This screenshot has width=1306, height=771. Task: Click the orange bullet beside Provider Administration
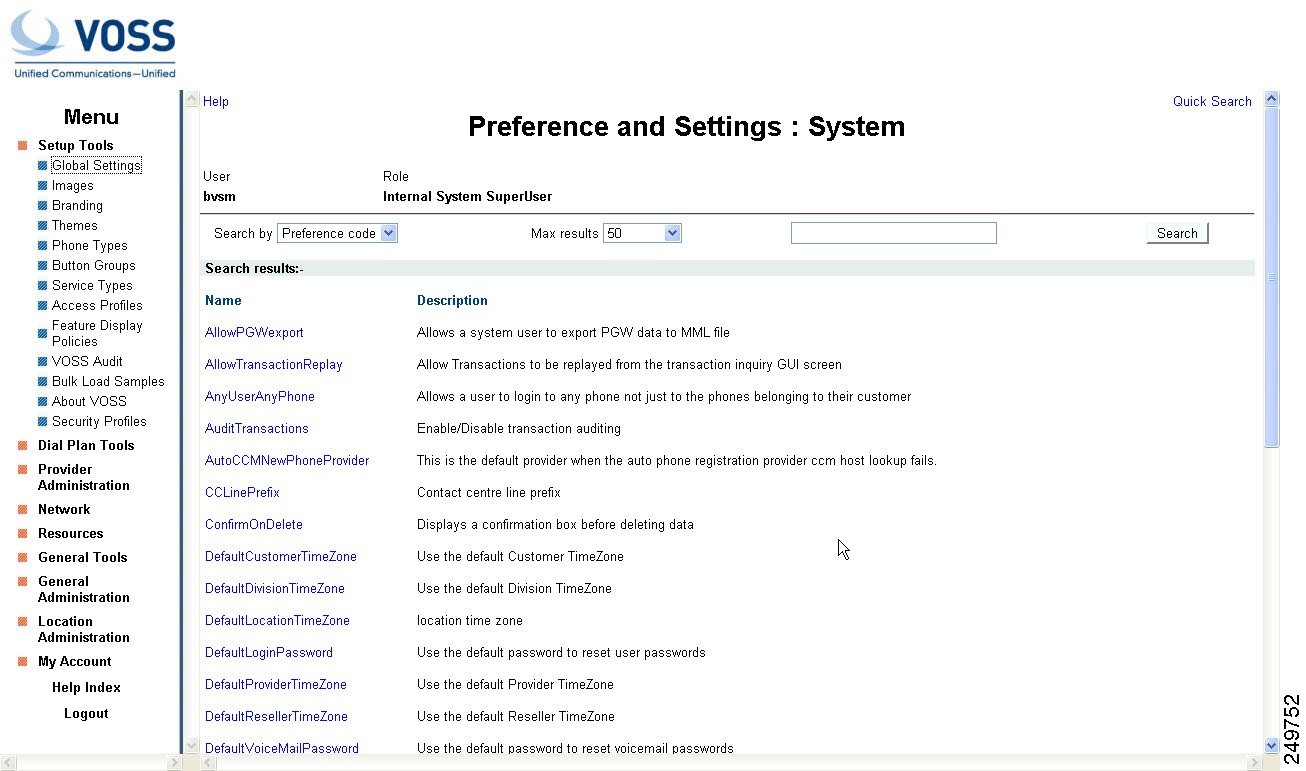pyautogui.click(x=22, y=470)
